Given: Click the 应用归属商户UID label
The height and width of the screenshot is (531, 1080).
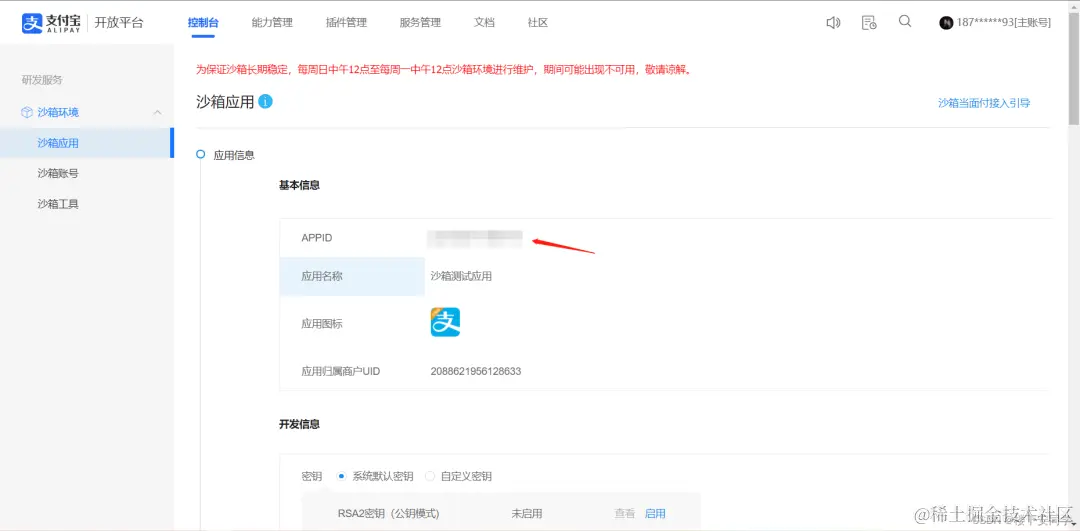Looking at the screenshot, I should 340,371.
